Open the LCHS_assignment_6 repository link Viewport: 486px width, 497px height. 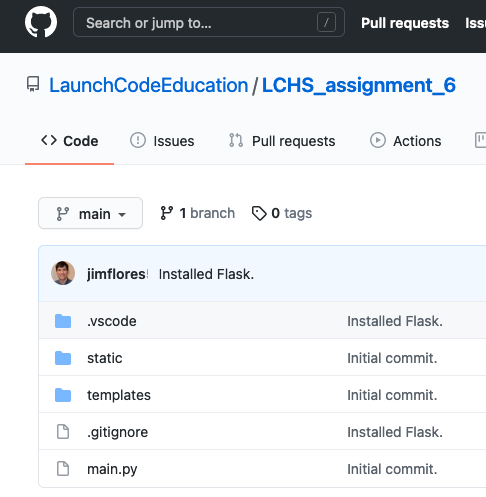(359, 85)
